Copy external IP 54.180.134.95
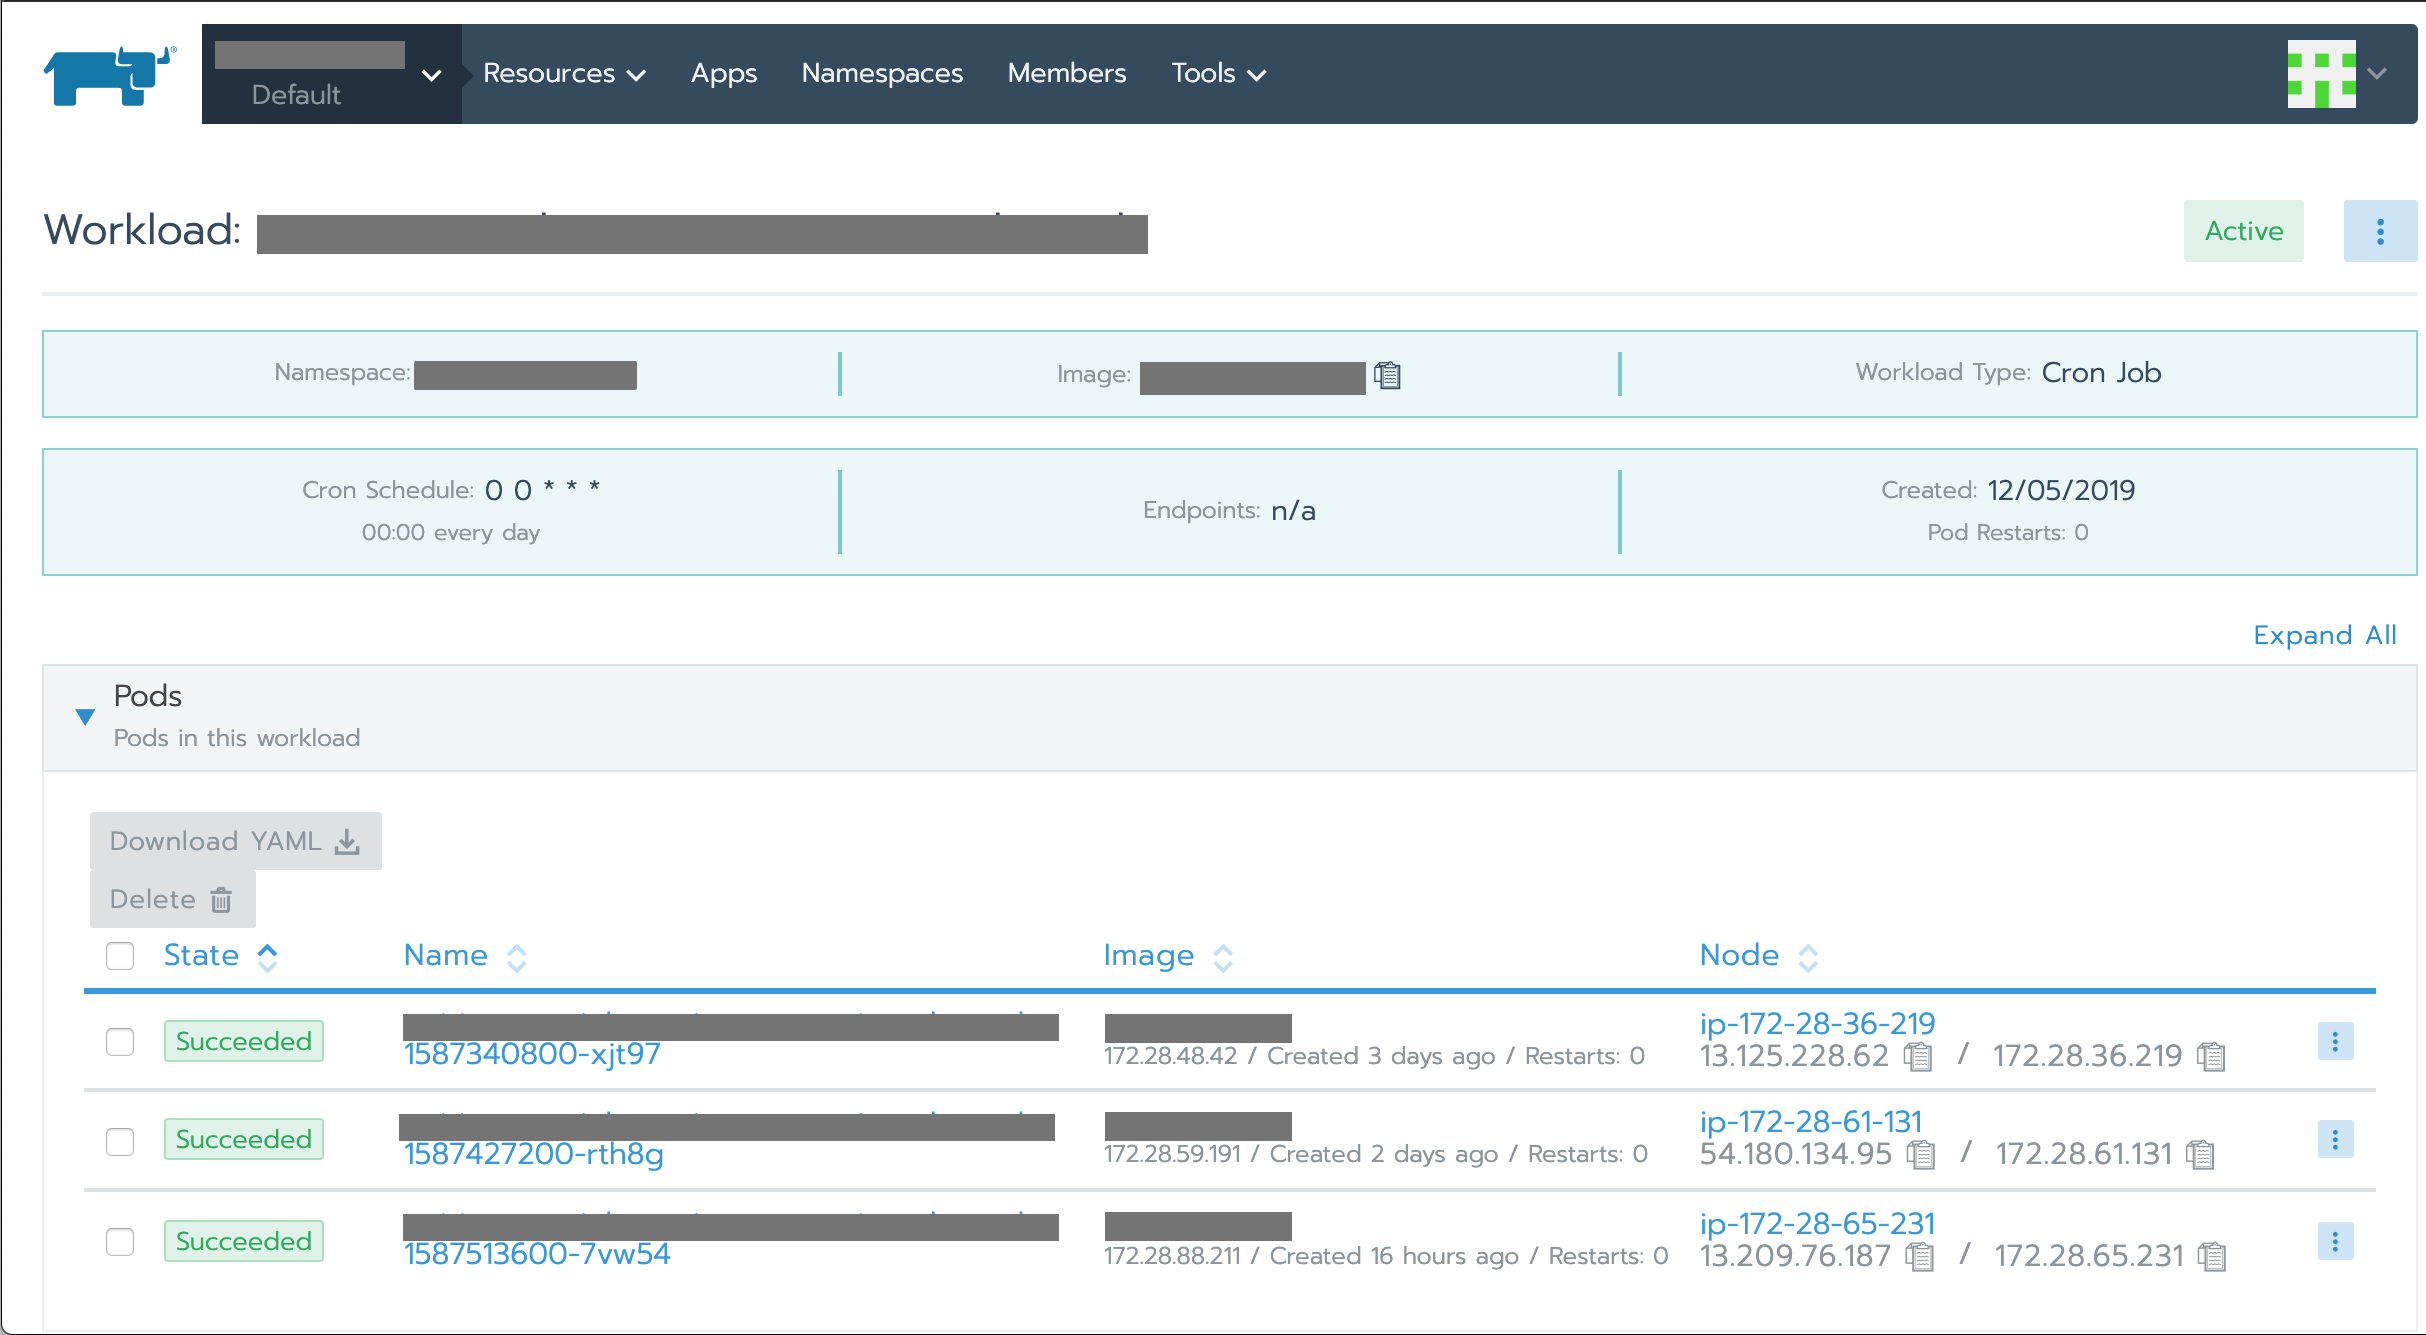The height and width of the screenshot is (1335, 2426). point(1921,1154)
